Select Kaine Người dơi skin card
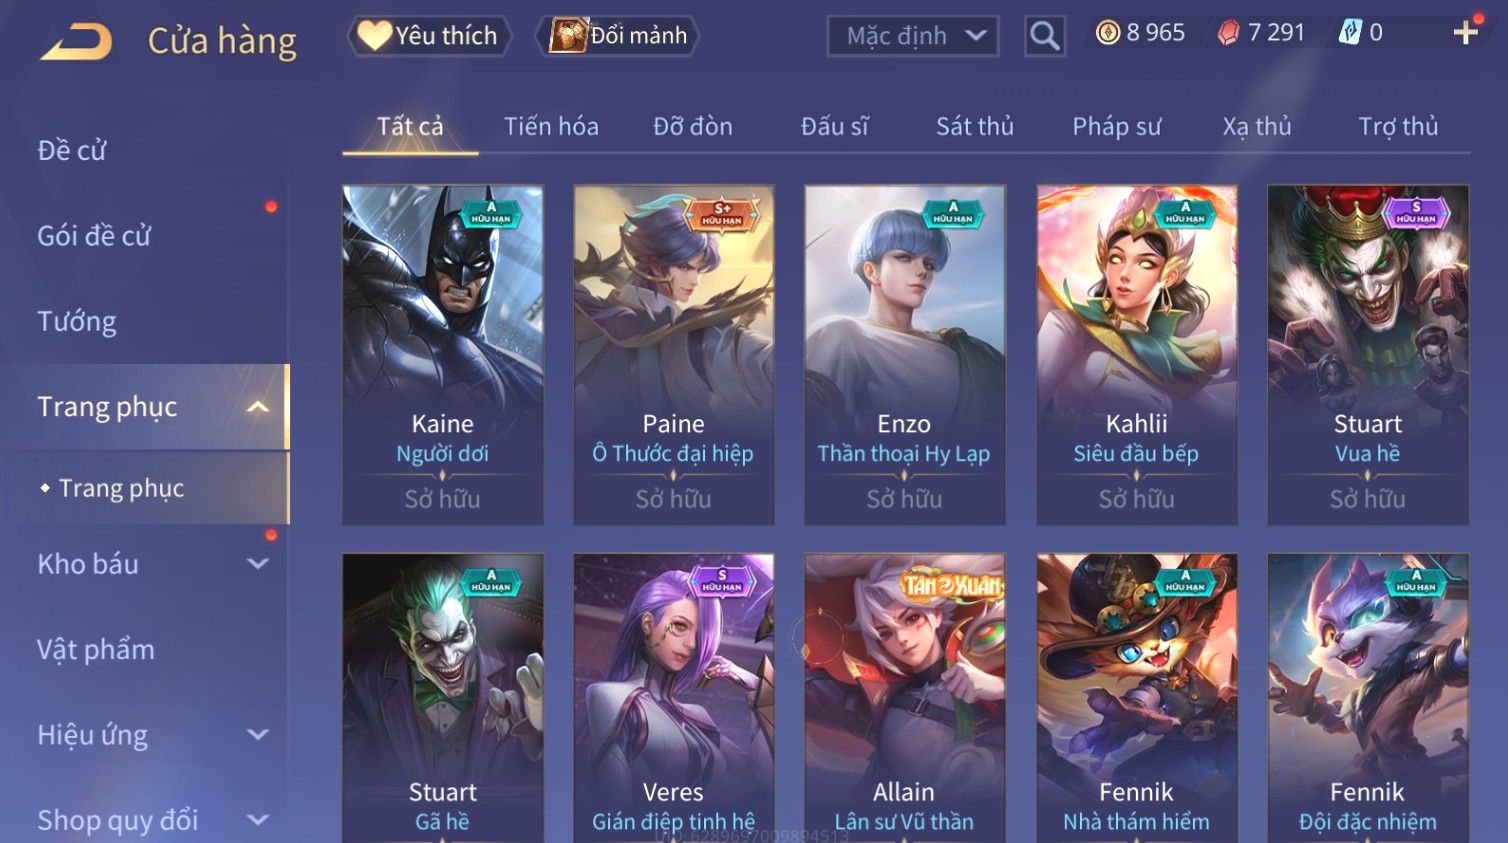Screen dimensions: 1508x843 click(x=443, y=355)
